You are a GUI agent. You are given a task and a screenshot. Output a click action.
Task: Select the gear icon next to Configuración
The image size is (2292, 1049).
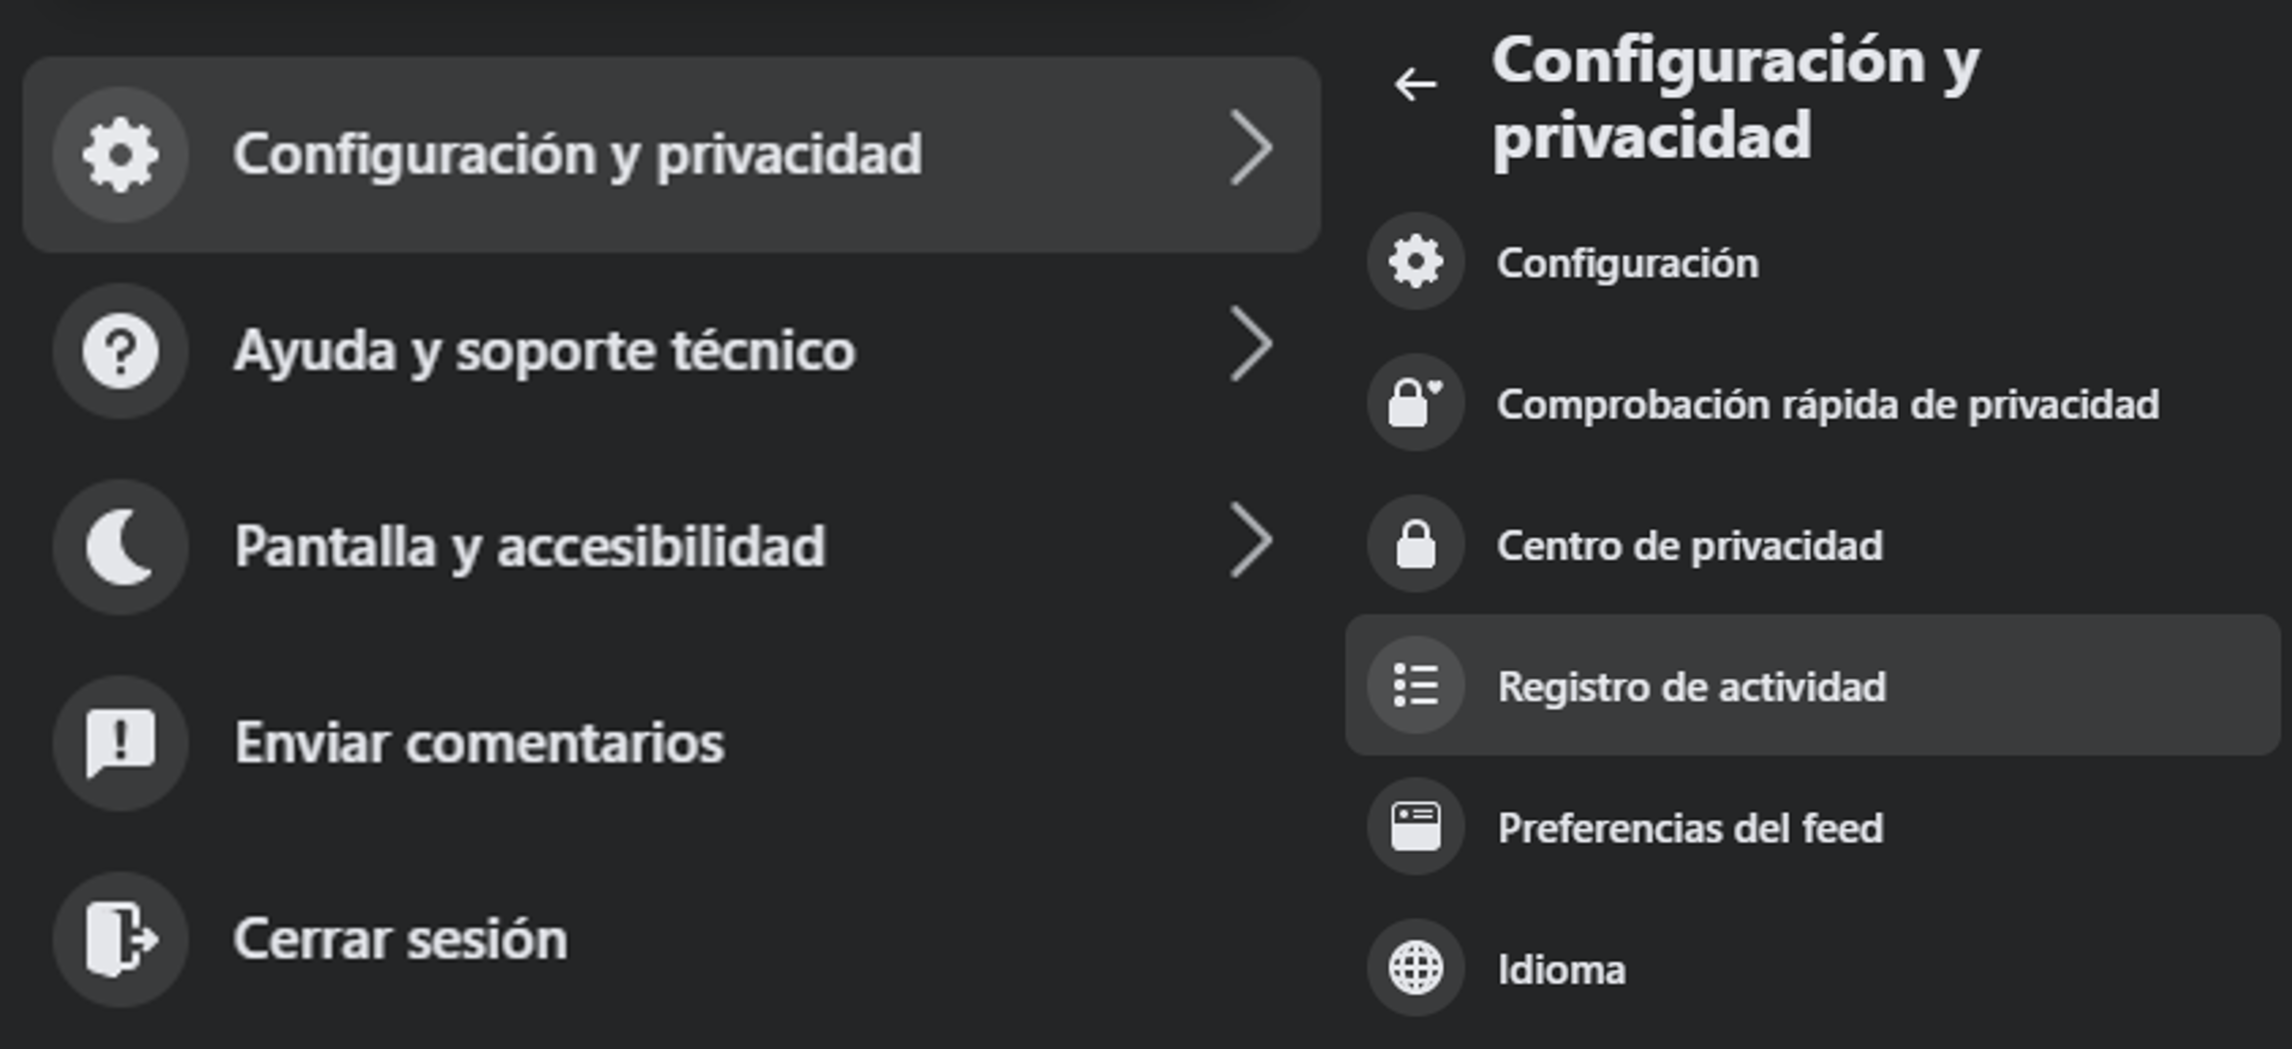tap(1415, 263)
